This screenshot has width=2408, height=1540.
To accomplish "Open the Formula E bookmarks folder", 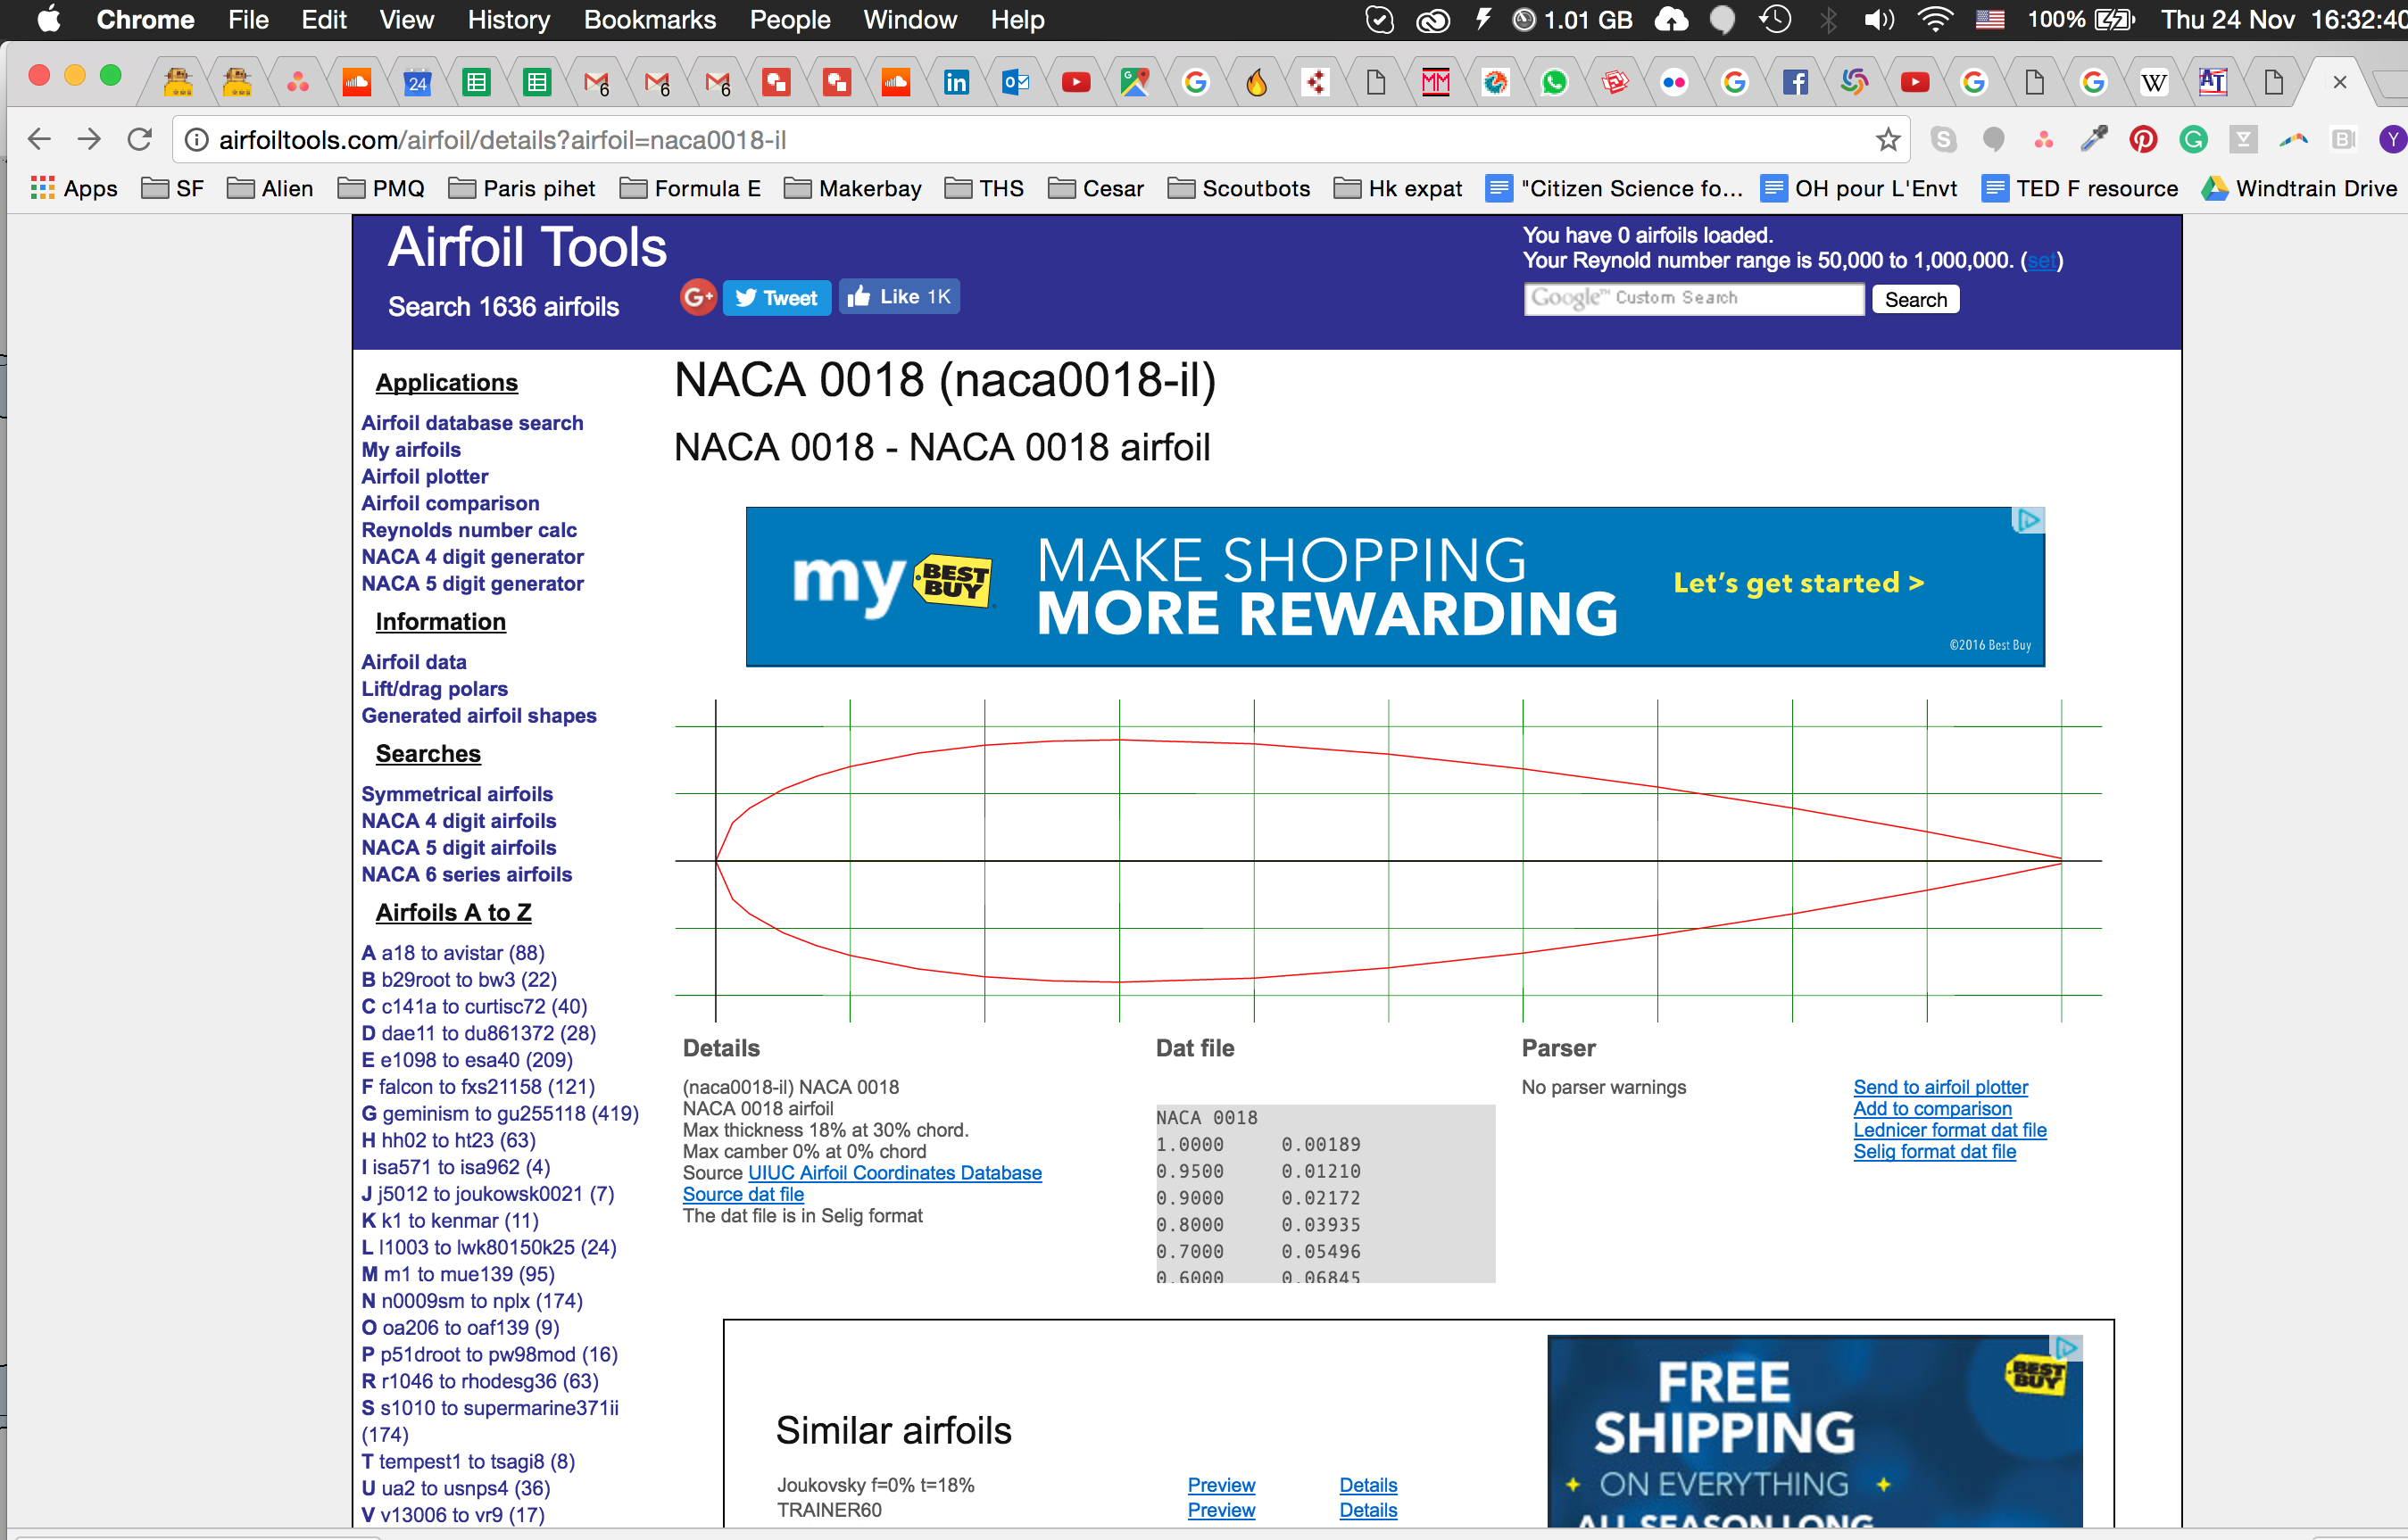I will (x=691, y=188).
